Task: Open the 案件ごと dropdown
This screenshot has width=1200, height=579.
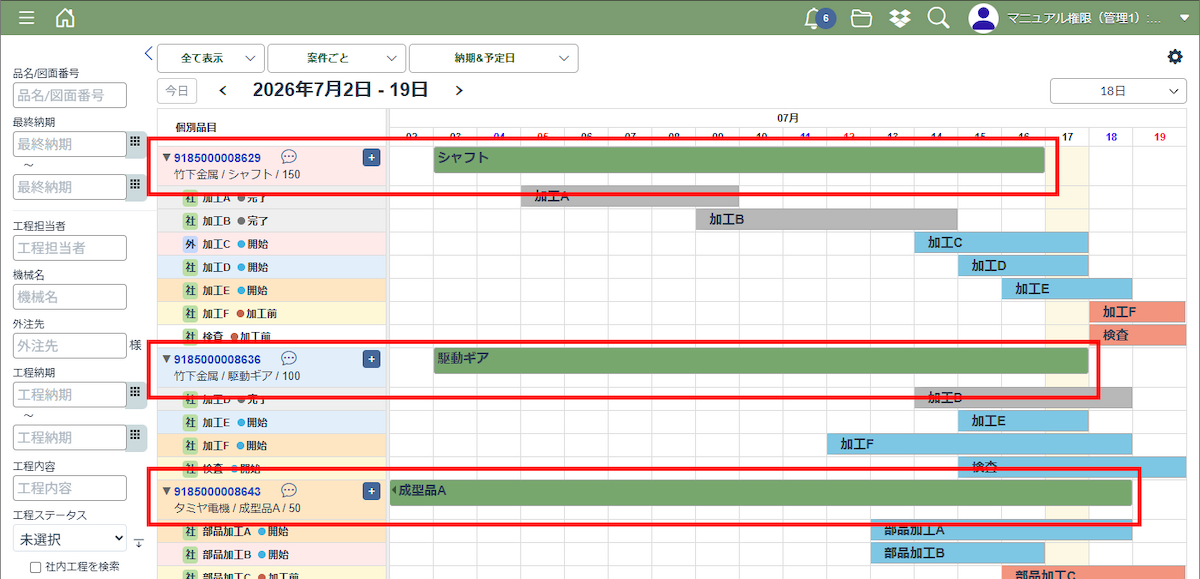Action: click(x=336, y=58)
